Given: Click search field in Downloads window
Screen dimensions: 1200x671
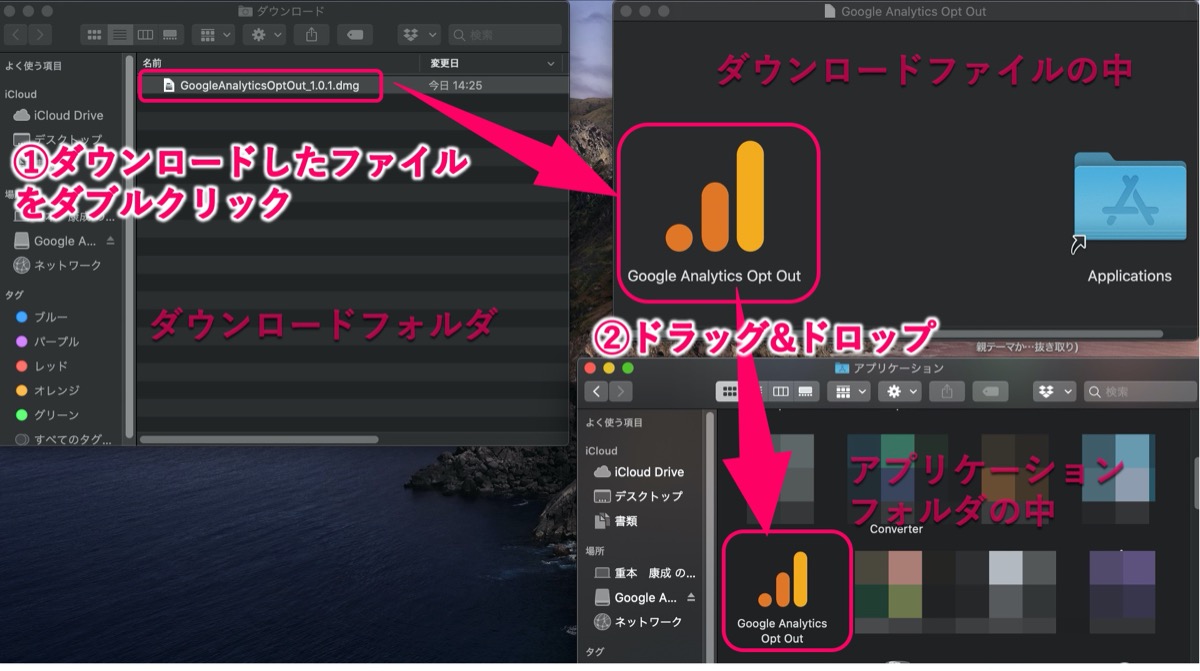Looking at the screenshot, I should (x=505, y=34).
